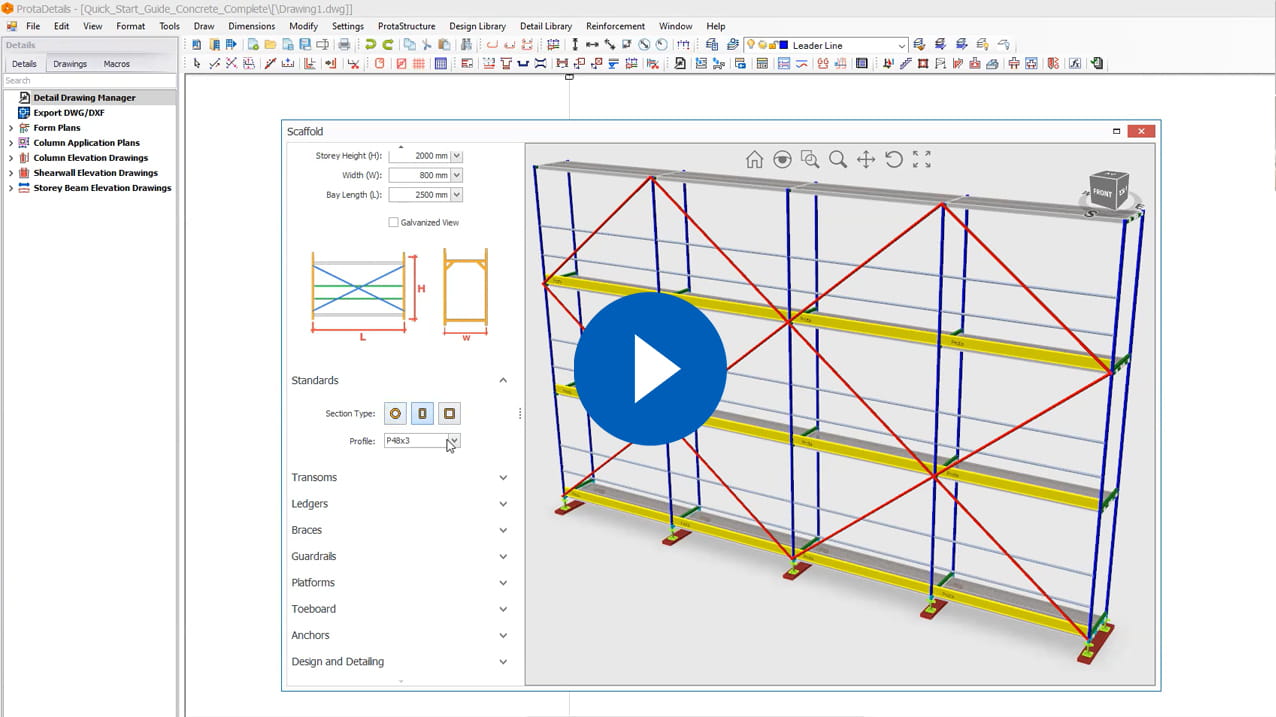
Task: Select the rectangular section type button
Action: point(423,413)
